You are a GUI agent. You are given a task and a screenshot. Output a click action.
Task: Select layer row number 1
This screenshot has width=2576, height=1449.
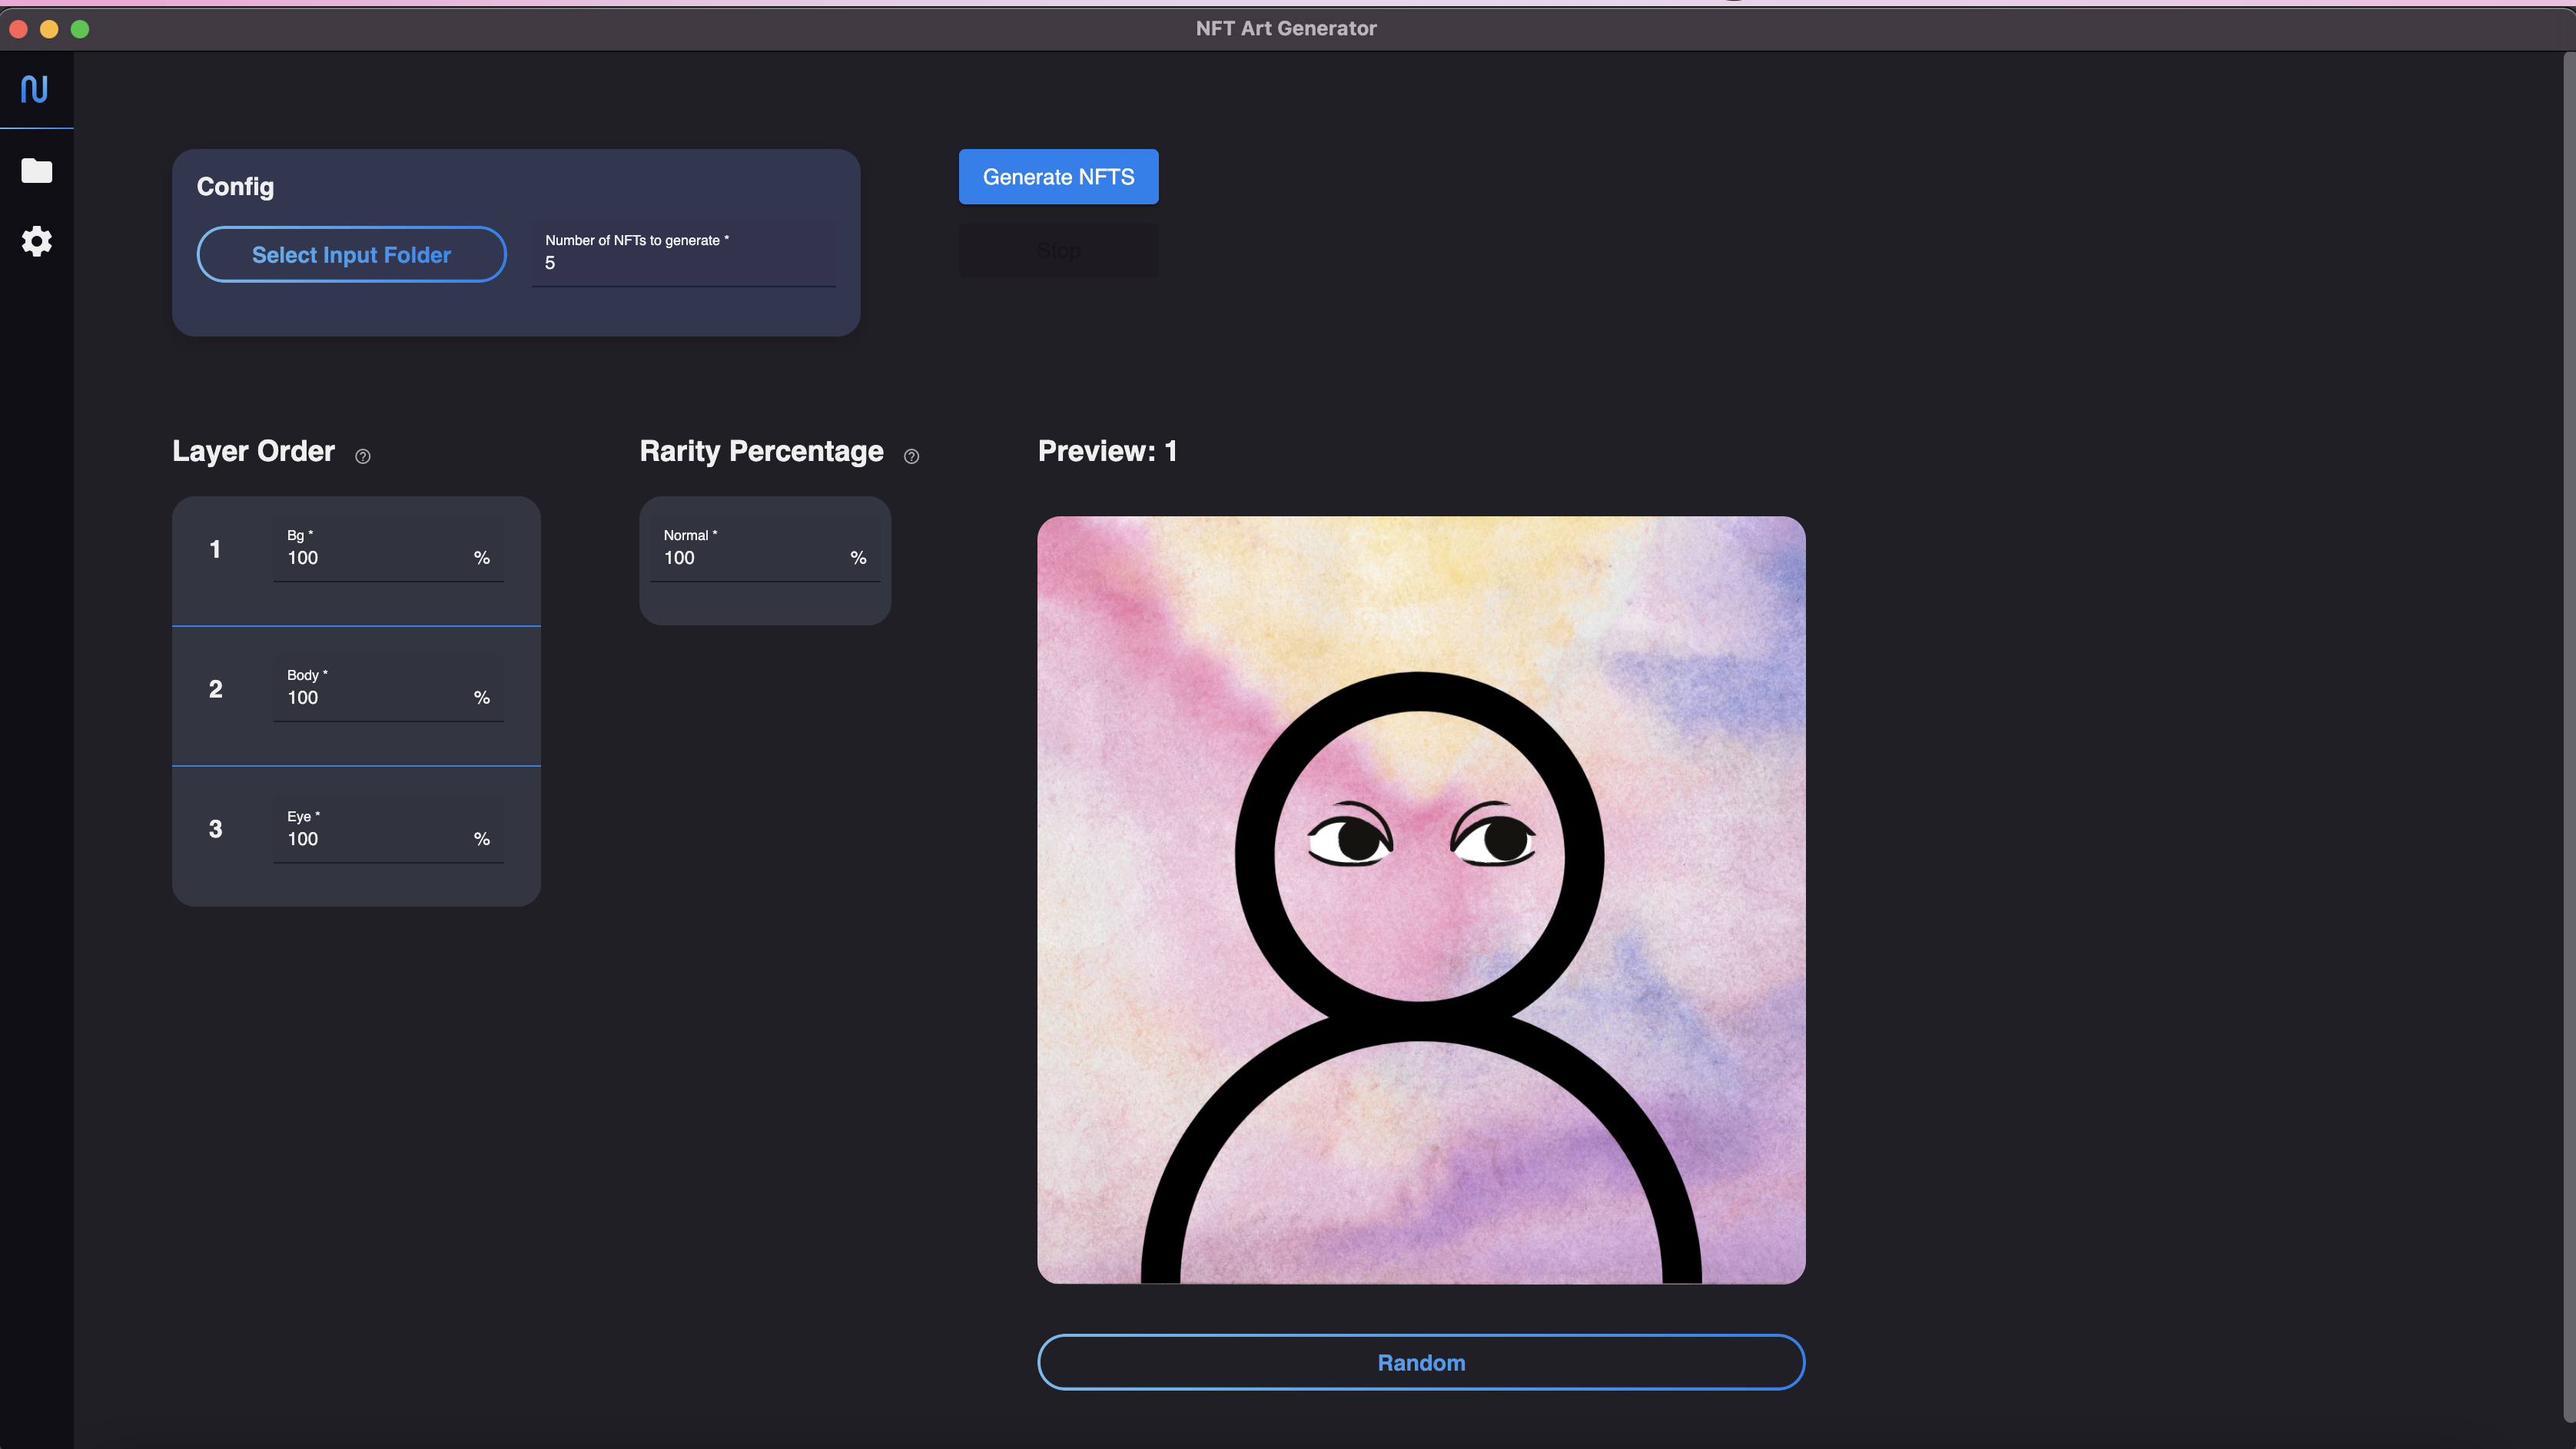[x=215, y=549]
